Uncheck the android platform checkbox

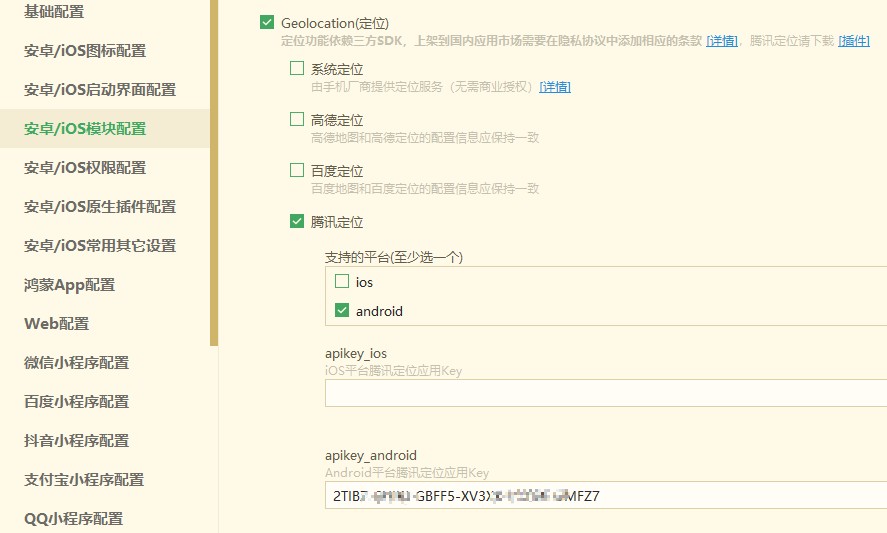(343, 311)
